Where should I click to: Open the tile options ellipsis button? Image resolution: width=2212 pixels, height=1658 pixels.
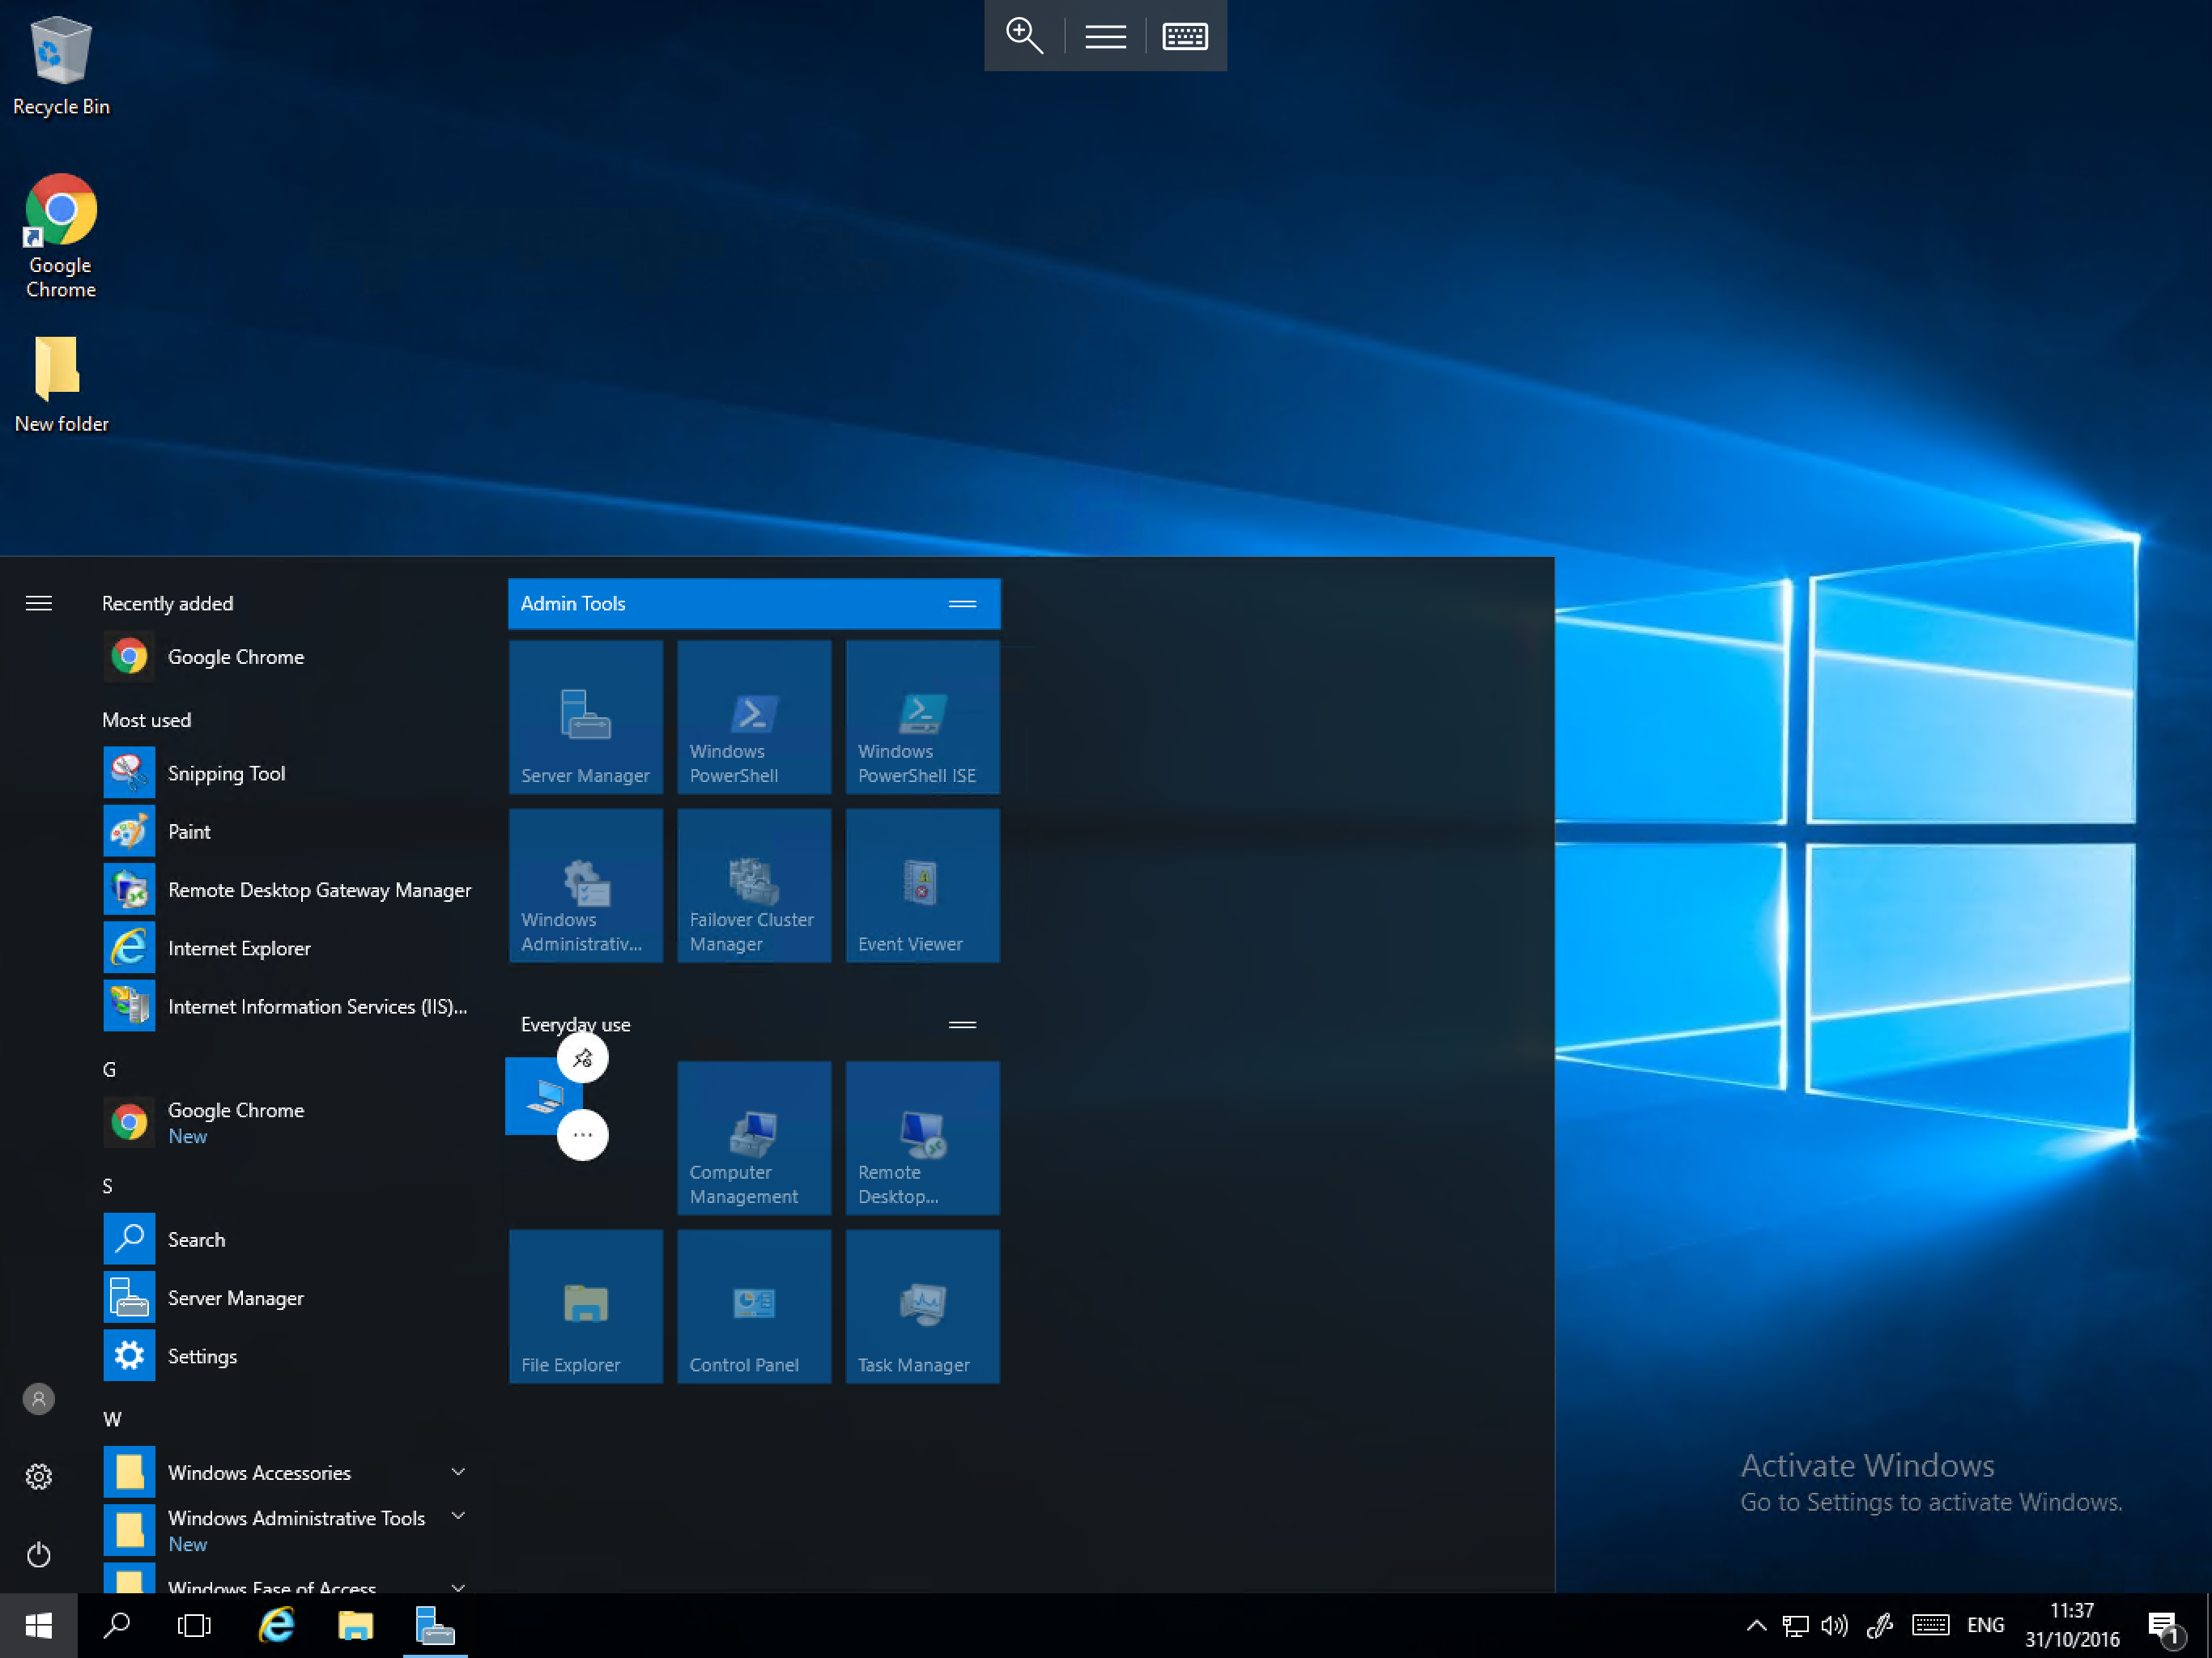click(583, 1135)
